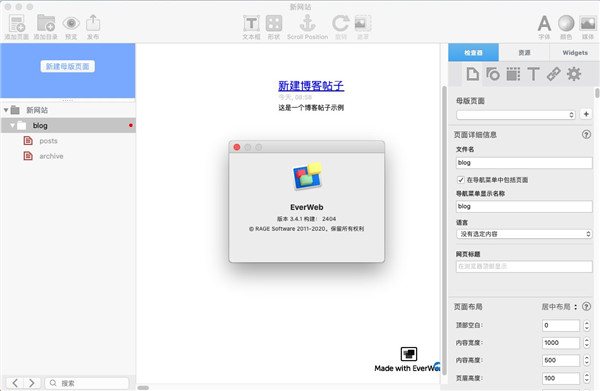
Task: Switch to the Assets tab
Action: pyautogui.click(x=524, y=52)
